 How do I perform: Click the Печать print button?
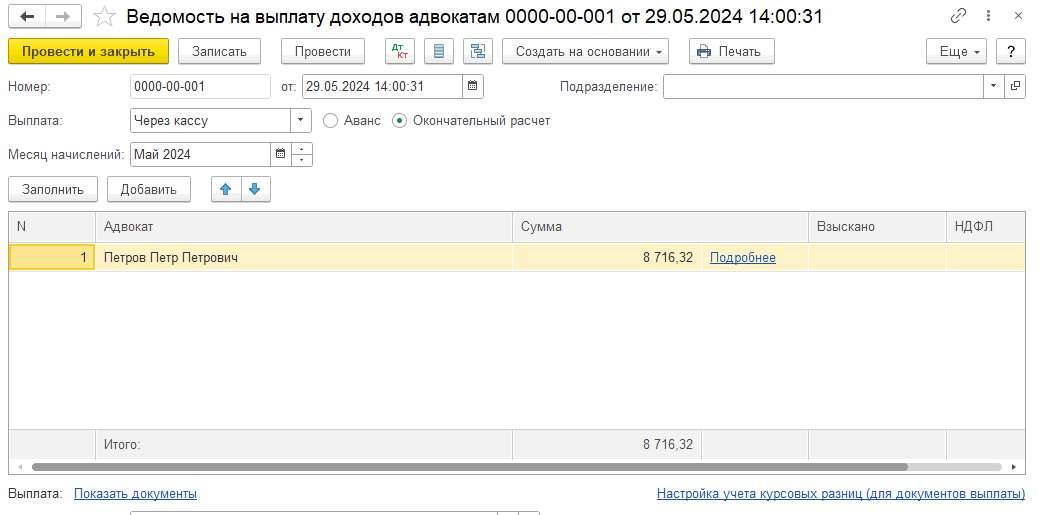pyautogui.click(x=731, y=52)
